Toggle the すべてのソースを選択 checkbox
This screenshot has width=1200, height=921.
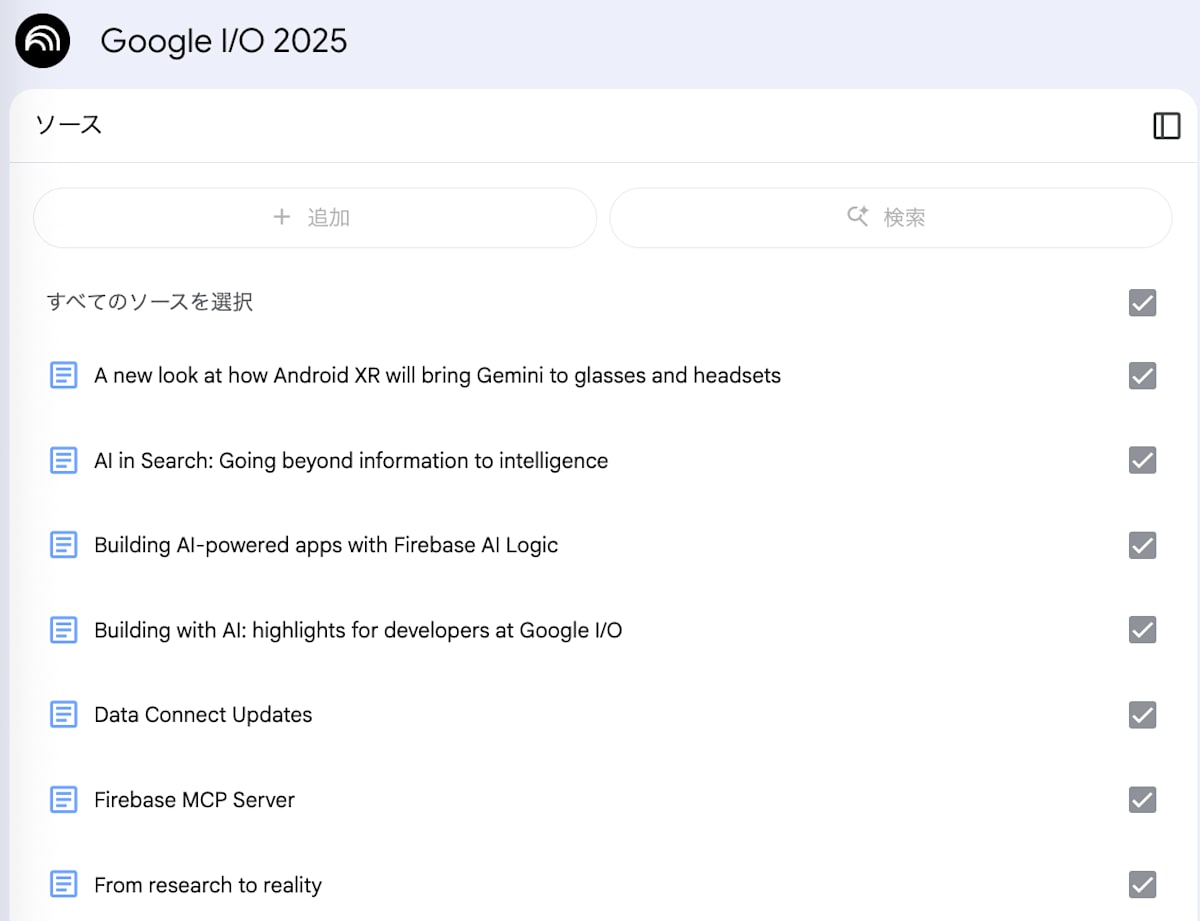point(1142,302)
